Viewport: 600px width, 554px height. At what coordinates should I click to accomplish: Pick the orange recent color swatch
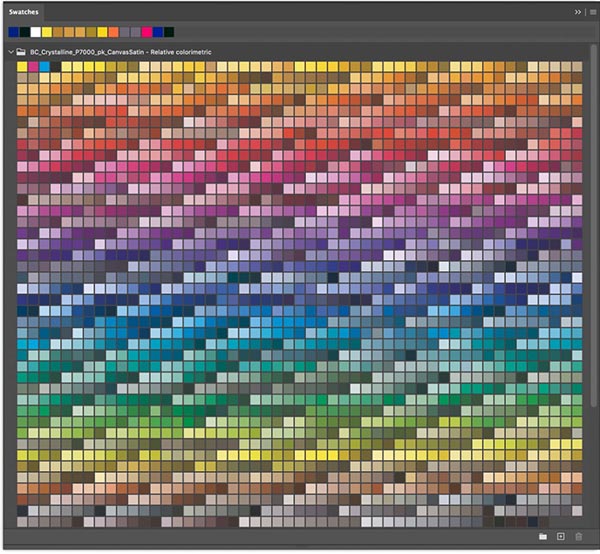point(114,32)
